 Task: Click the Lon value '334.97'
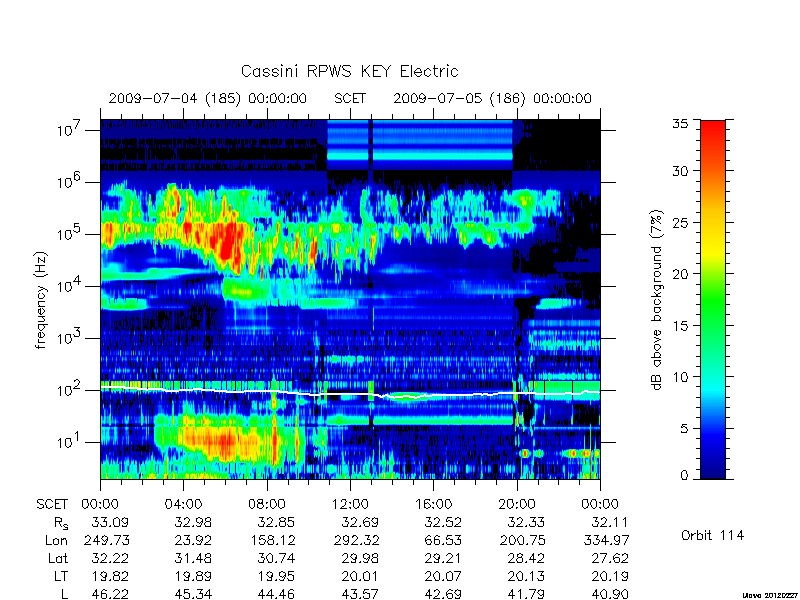(606, 540)
